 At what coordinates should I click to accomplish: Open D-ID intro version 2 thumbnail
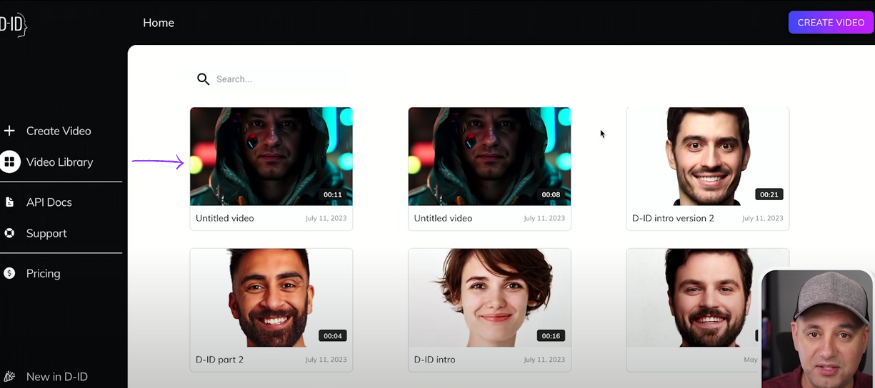tap(708, 156)
